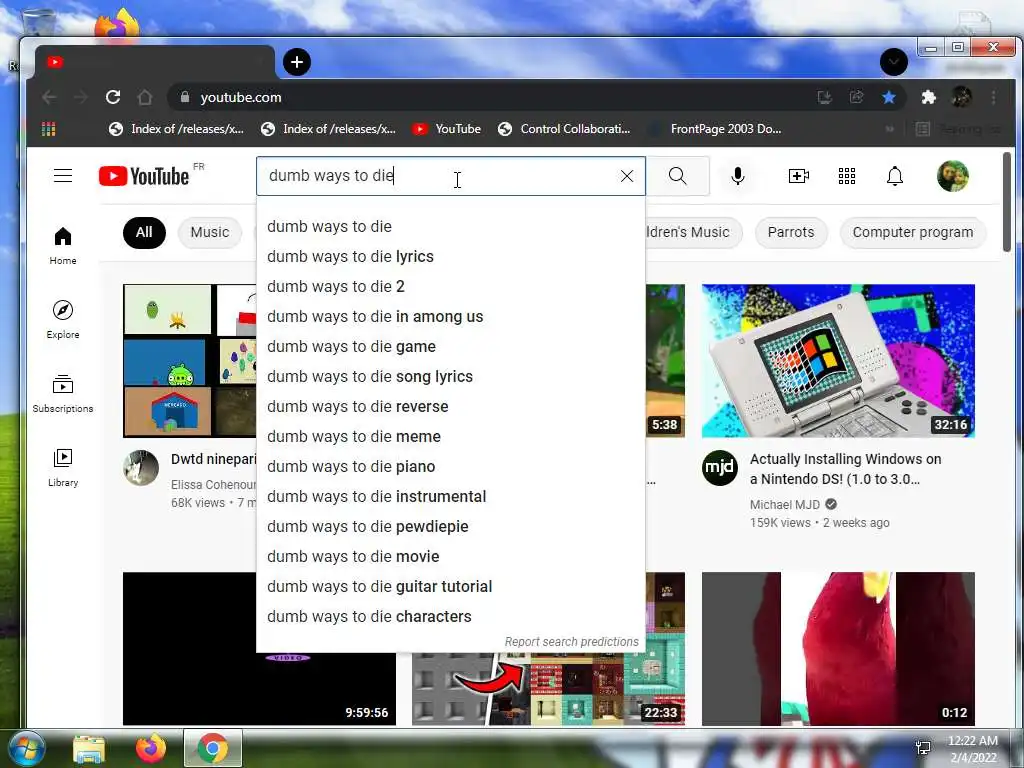
Task: Go to the browser home page
Action: [144, 97]
